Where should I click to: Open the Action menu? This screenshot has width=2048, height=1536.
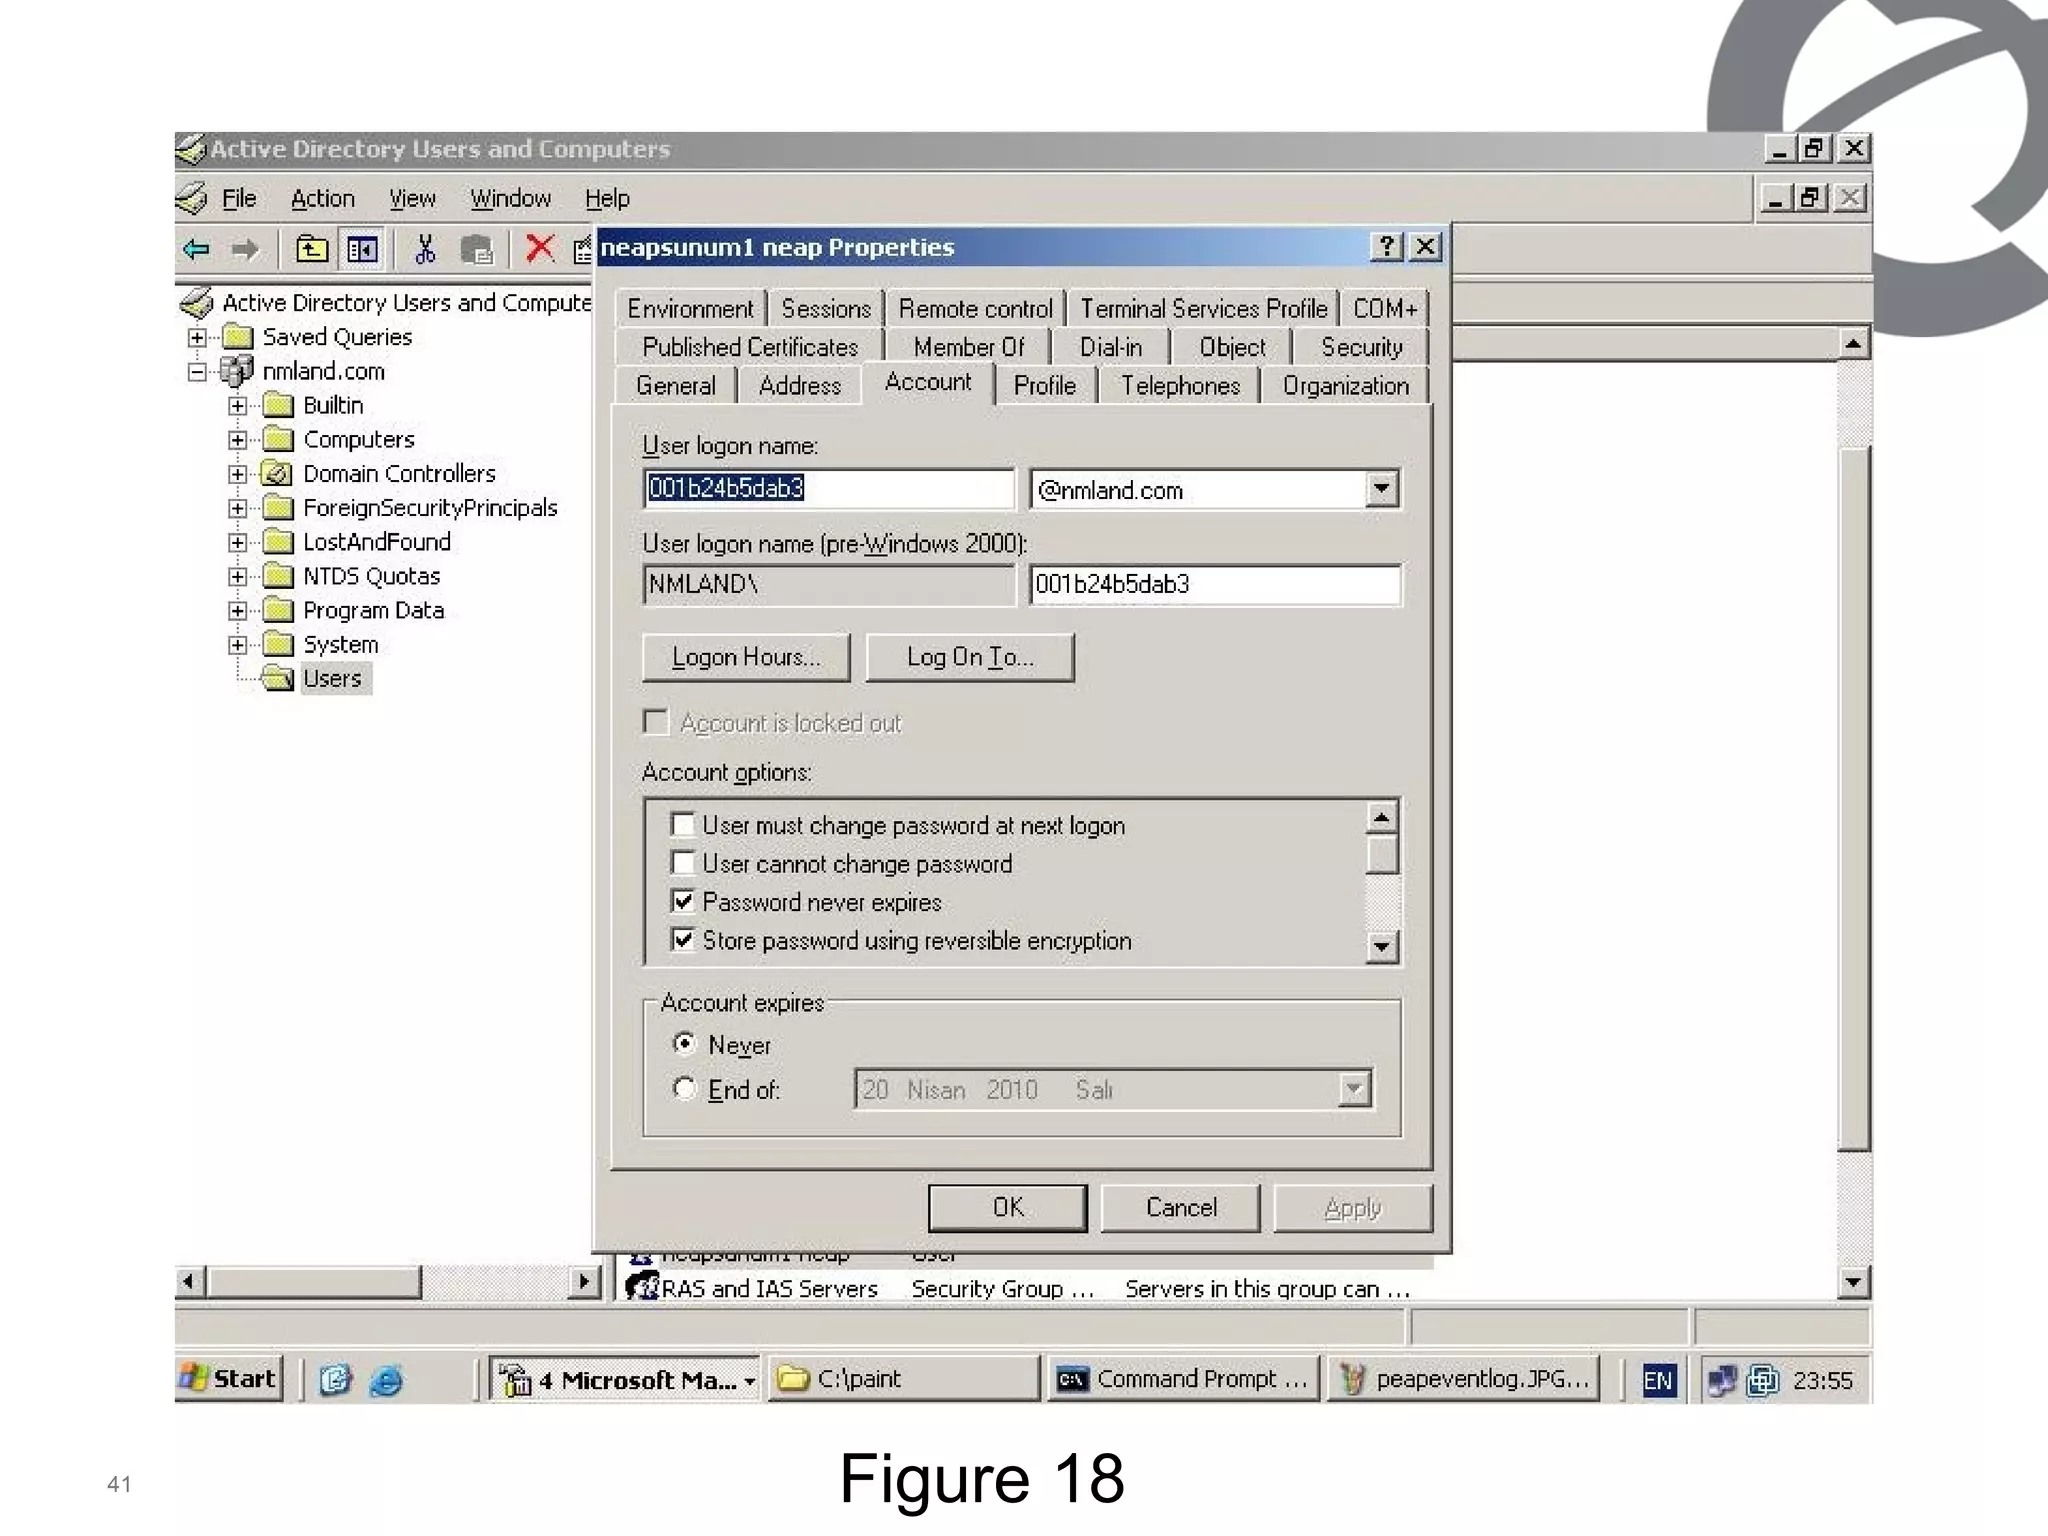point(323,199)
